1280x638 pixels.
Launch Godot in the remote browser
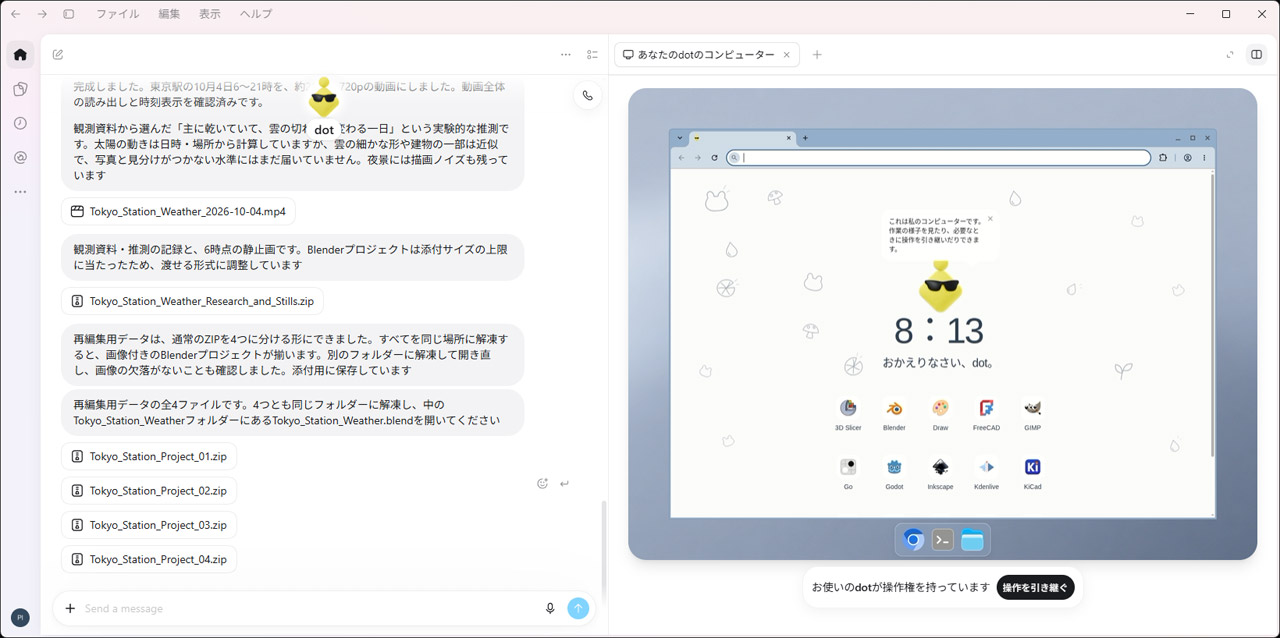[894, 473]
